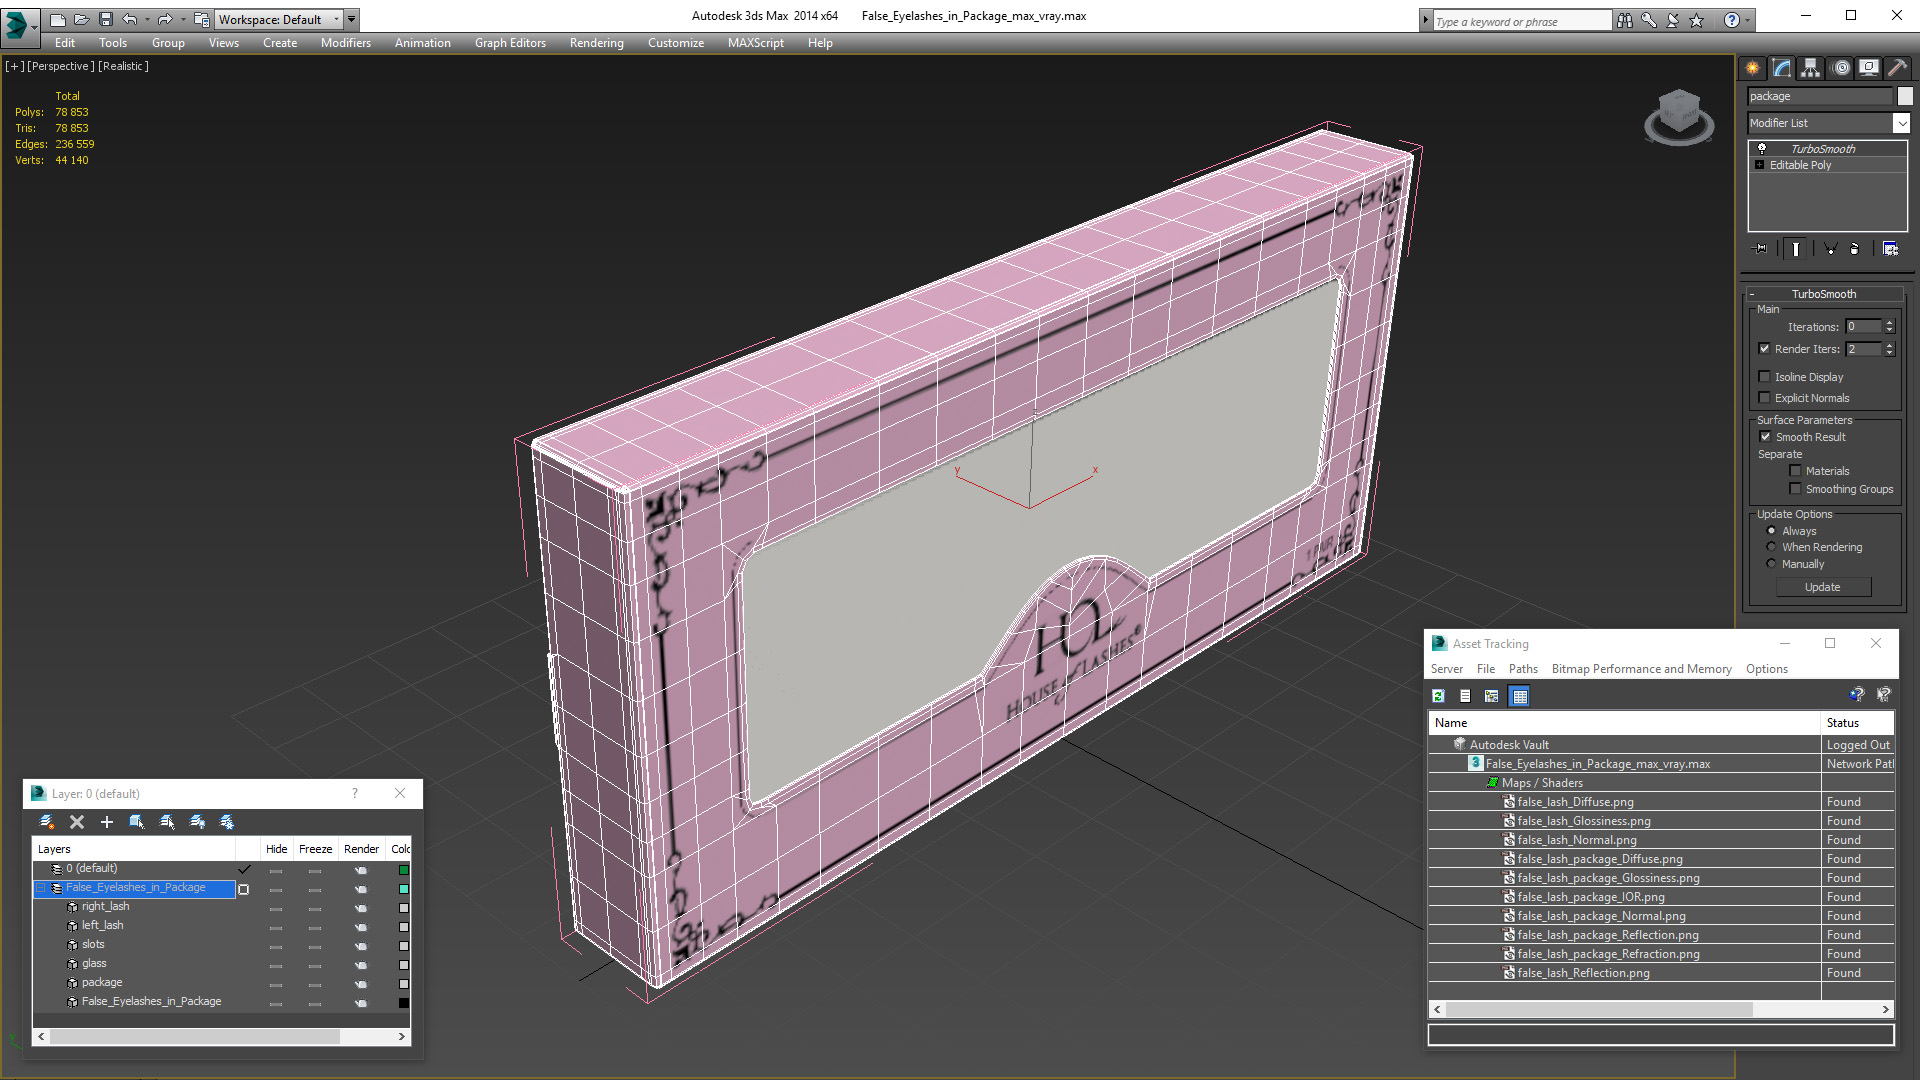Click the table view icon in Asset Tracking
Image resolution: width=1920 pixels, height=1080 pixels.
1520,696
